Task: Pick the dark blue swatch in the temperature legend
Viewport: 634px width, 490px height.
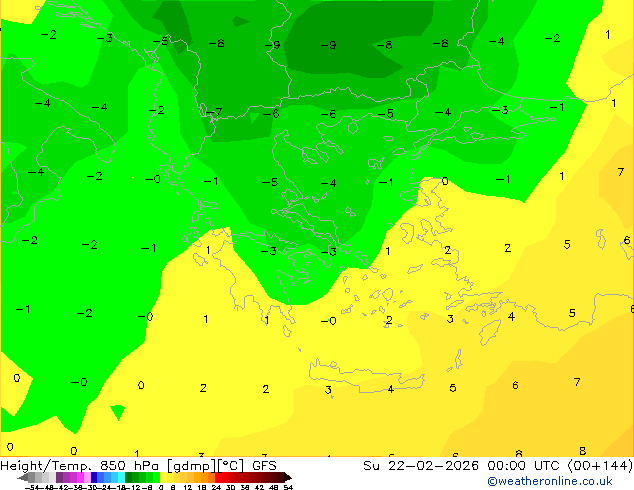Action: [x=94, y=478]
